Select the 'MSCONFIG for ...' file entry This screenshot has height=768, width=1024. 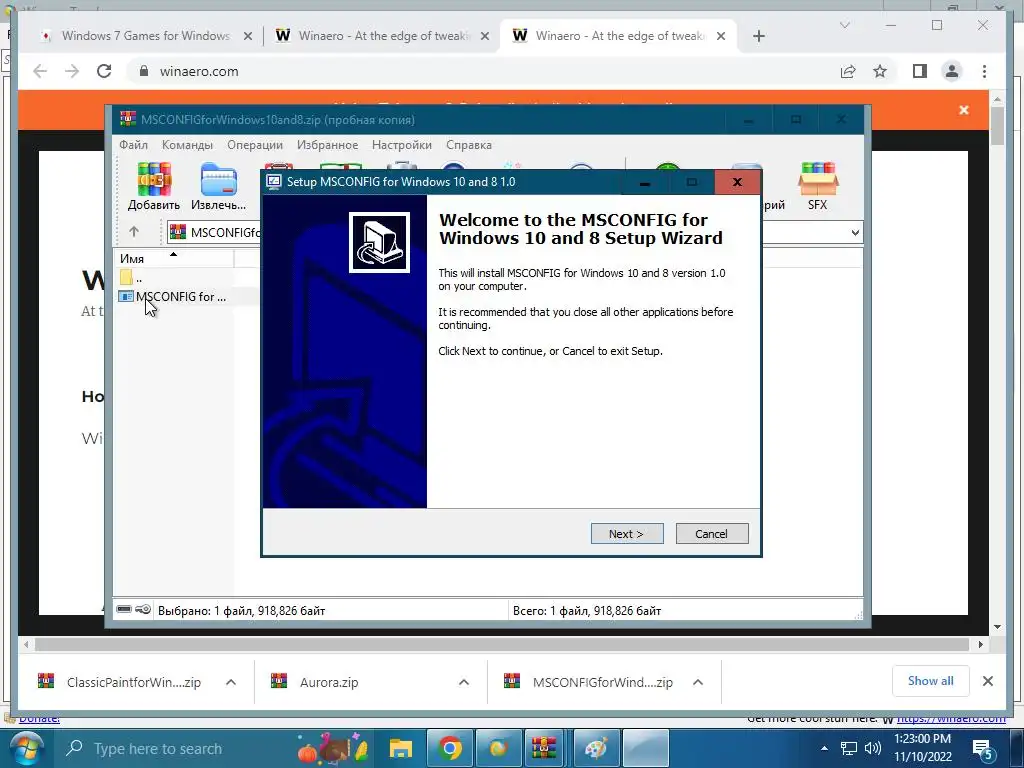[172, 296]
